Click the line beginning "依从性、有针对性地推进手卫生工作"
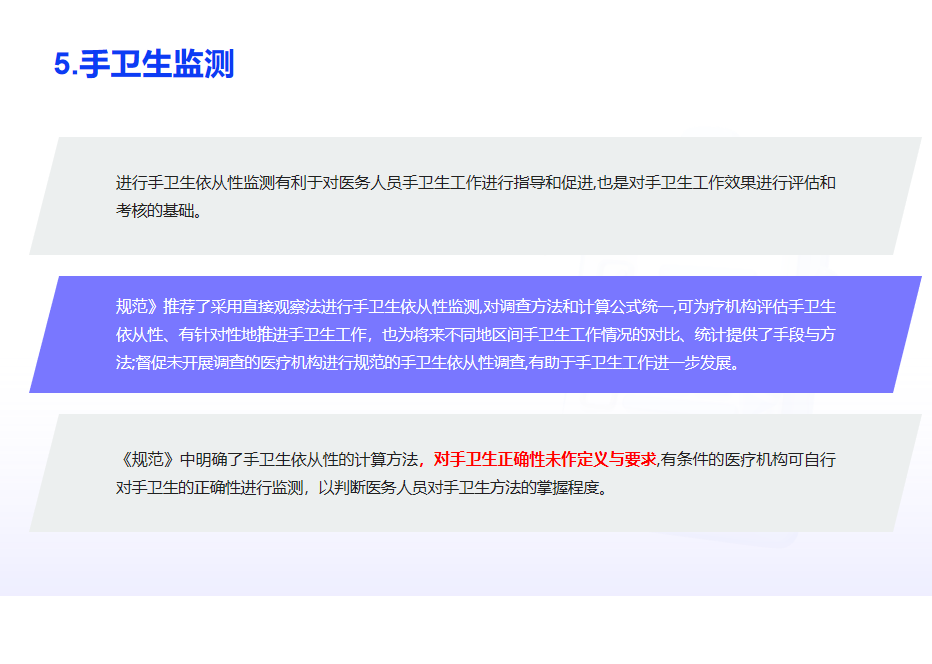Image resolution: width=932 pixels, height=664 pixels. point(476,335)
